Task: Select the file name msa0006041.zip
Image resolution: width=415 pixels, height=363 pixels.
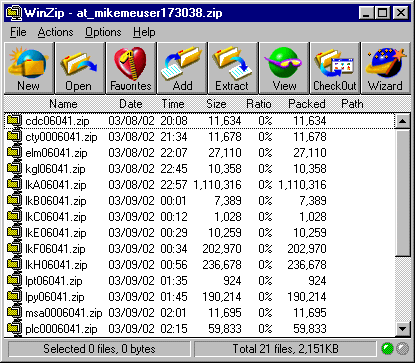Action: point(64,313)
